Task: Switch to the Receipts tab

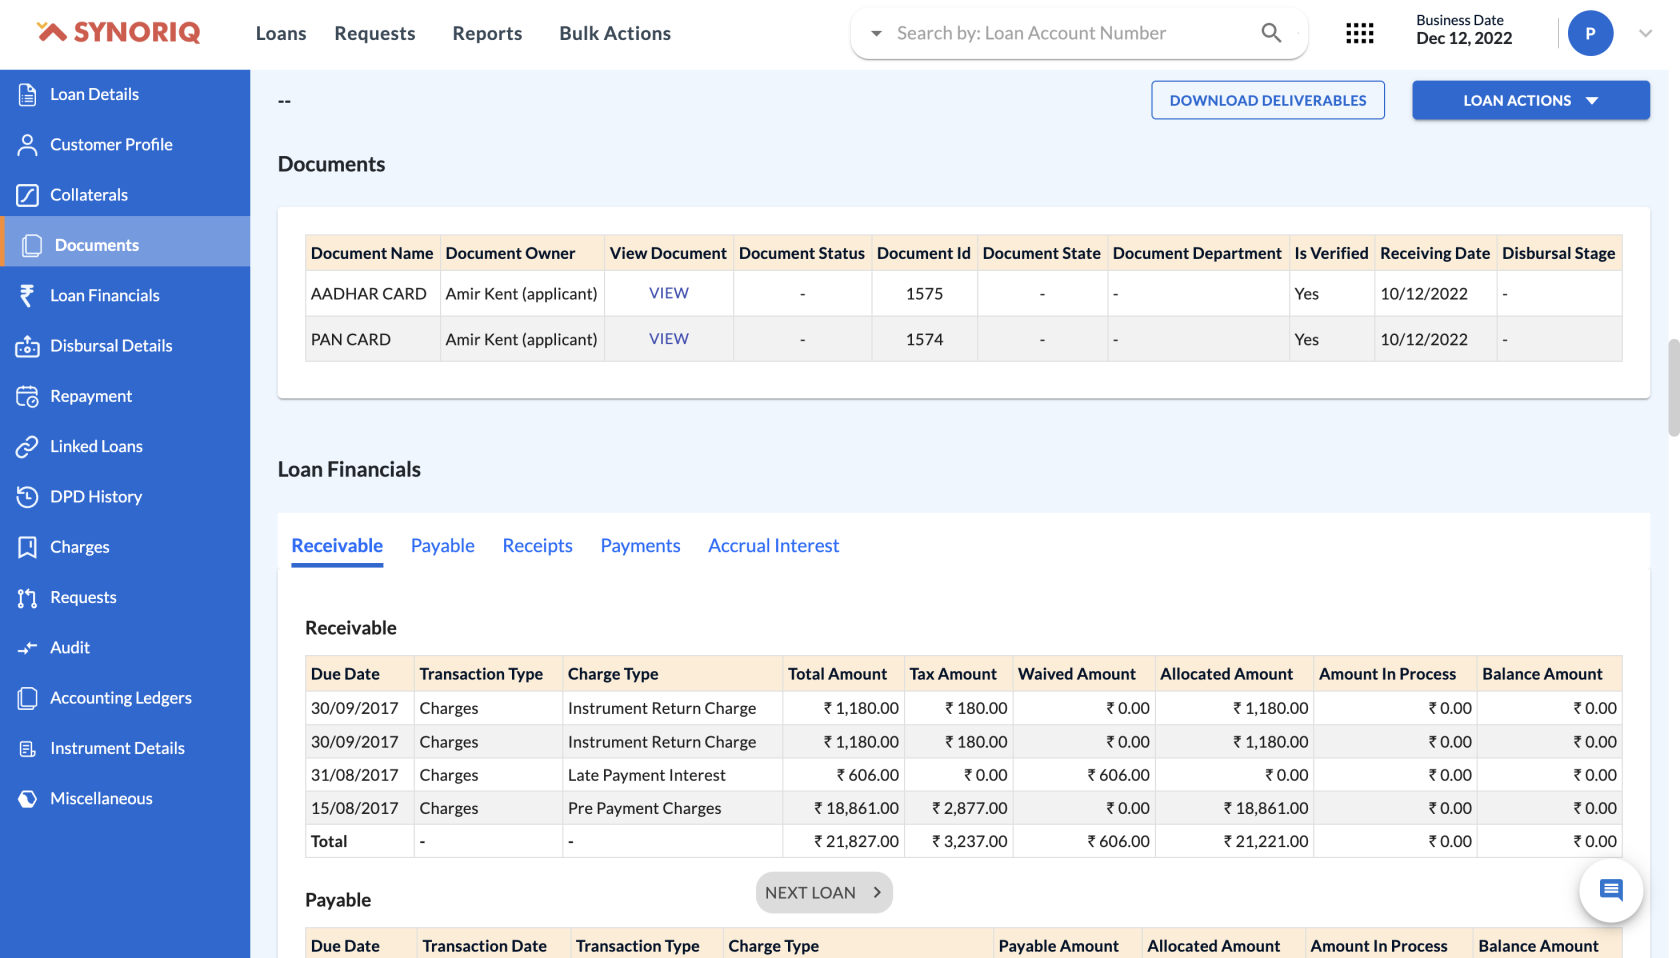Action: pos(538,546)
